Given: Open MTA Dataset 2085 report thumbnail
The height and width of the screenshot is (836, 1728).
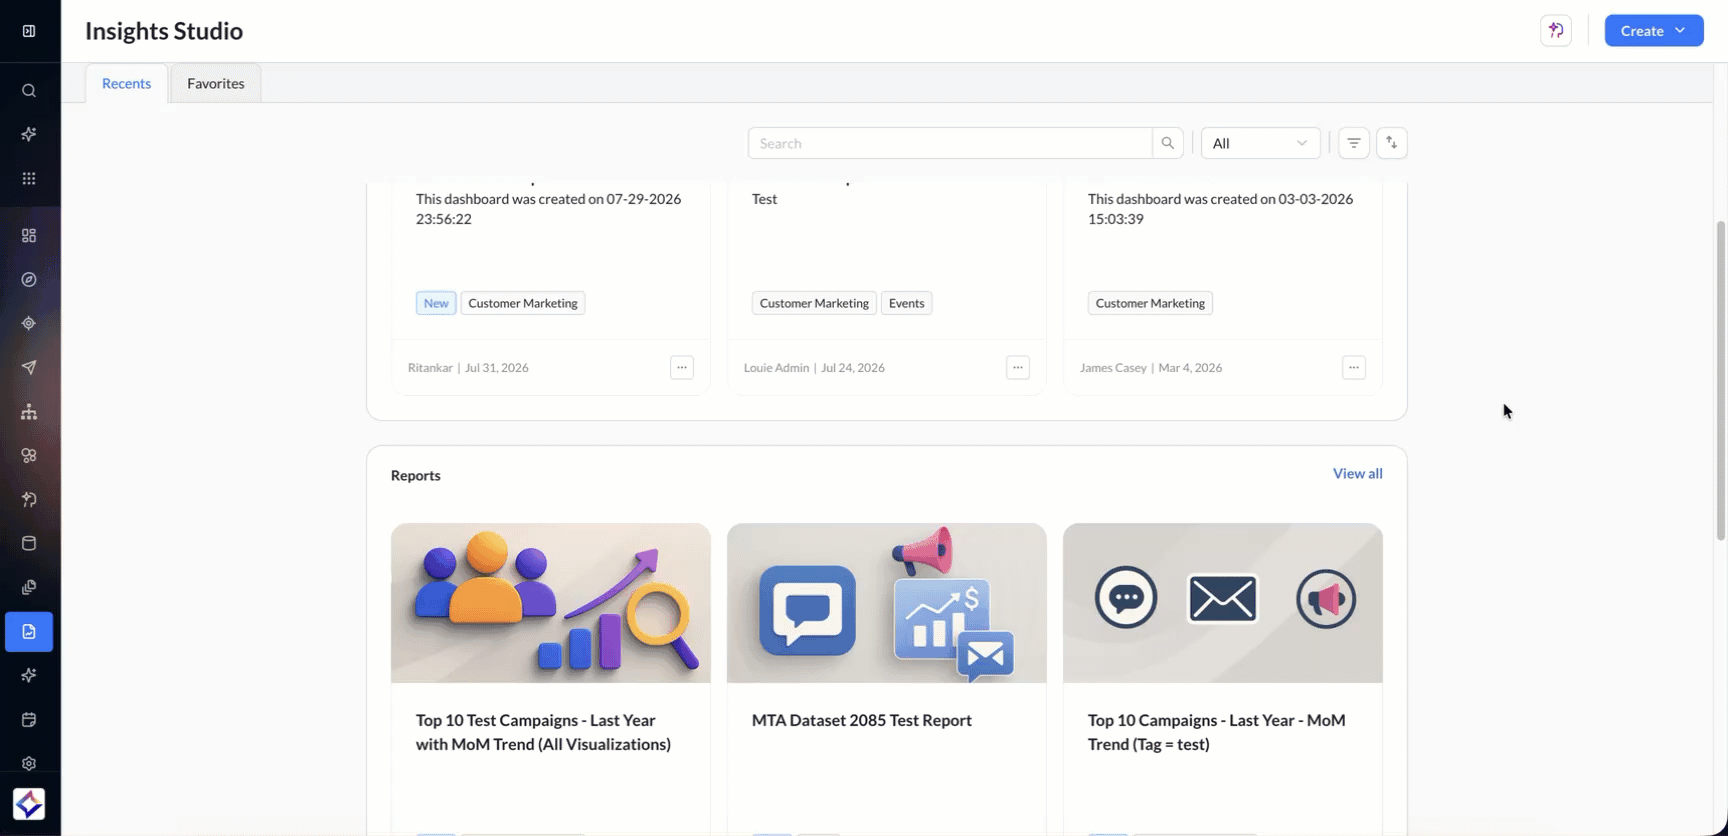Looking at the screenshot, I should pos(887,603).
